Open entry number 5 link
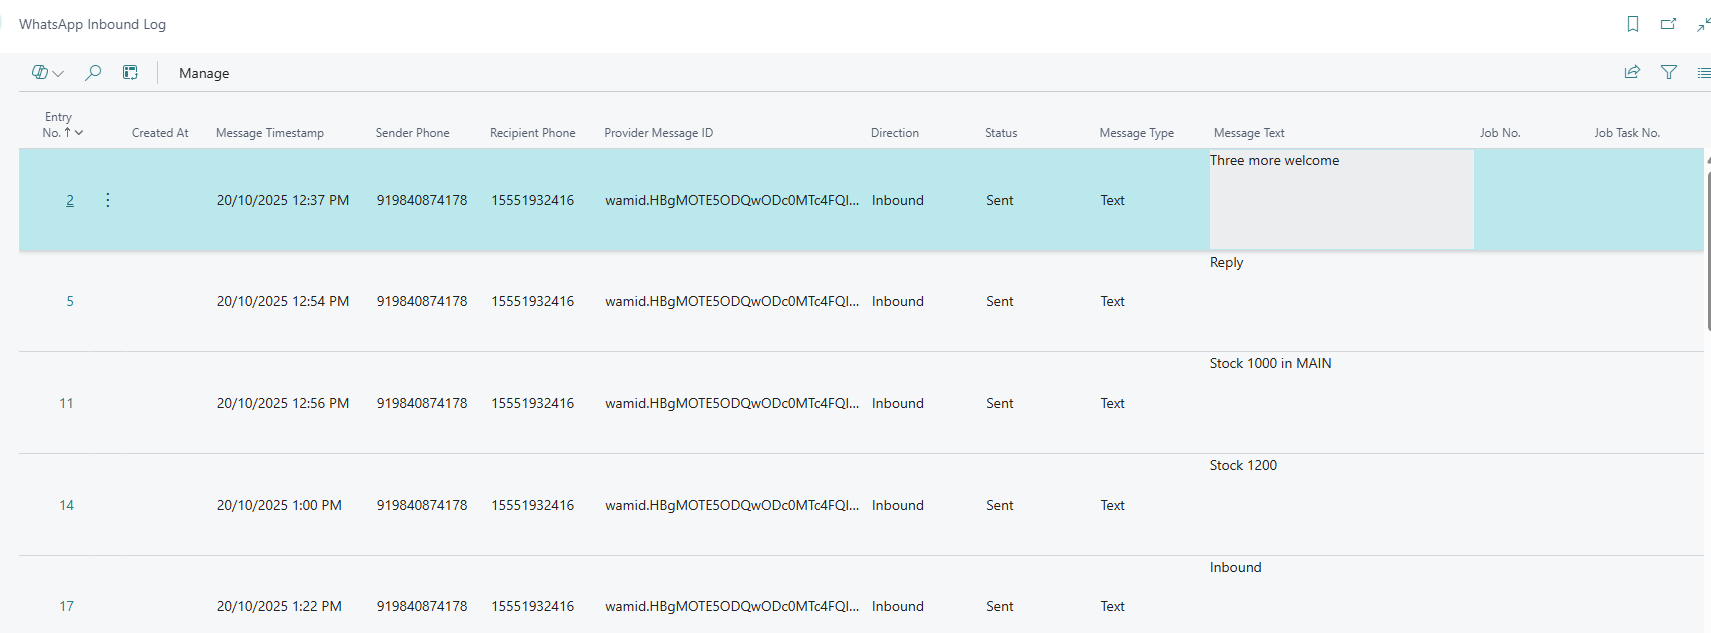This screenshot has height=633, width=1711. [x=70, y=301]
